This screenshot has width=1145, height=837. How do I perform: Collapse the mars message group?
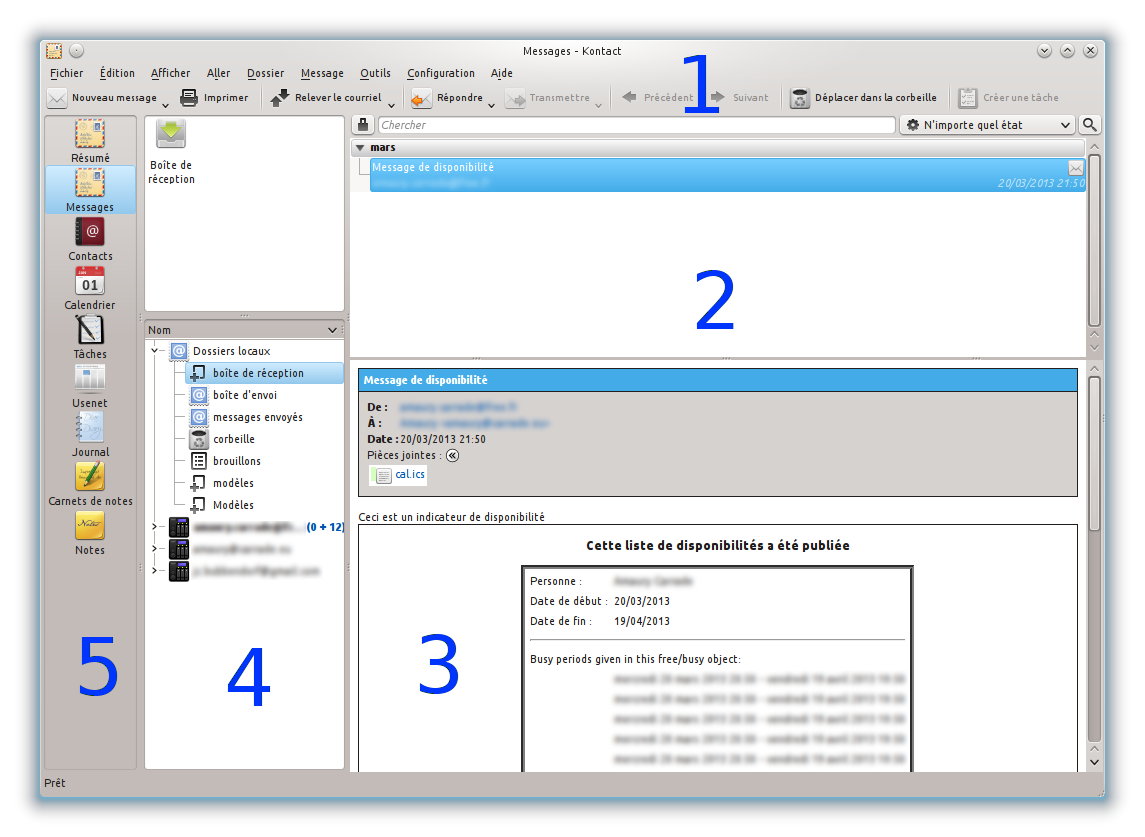(360, 148)
